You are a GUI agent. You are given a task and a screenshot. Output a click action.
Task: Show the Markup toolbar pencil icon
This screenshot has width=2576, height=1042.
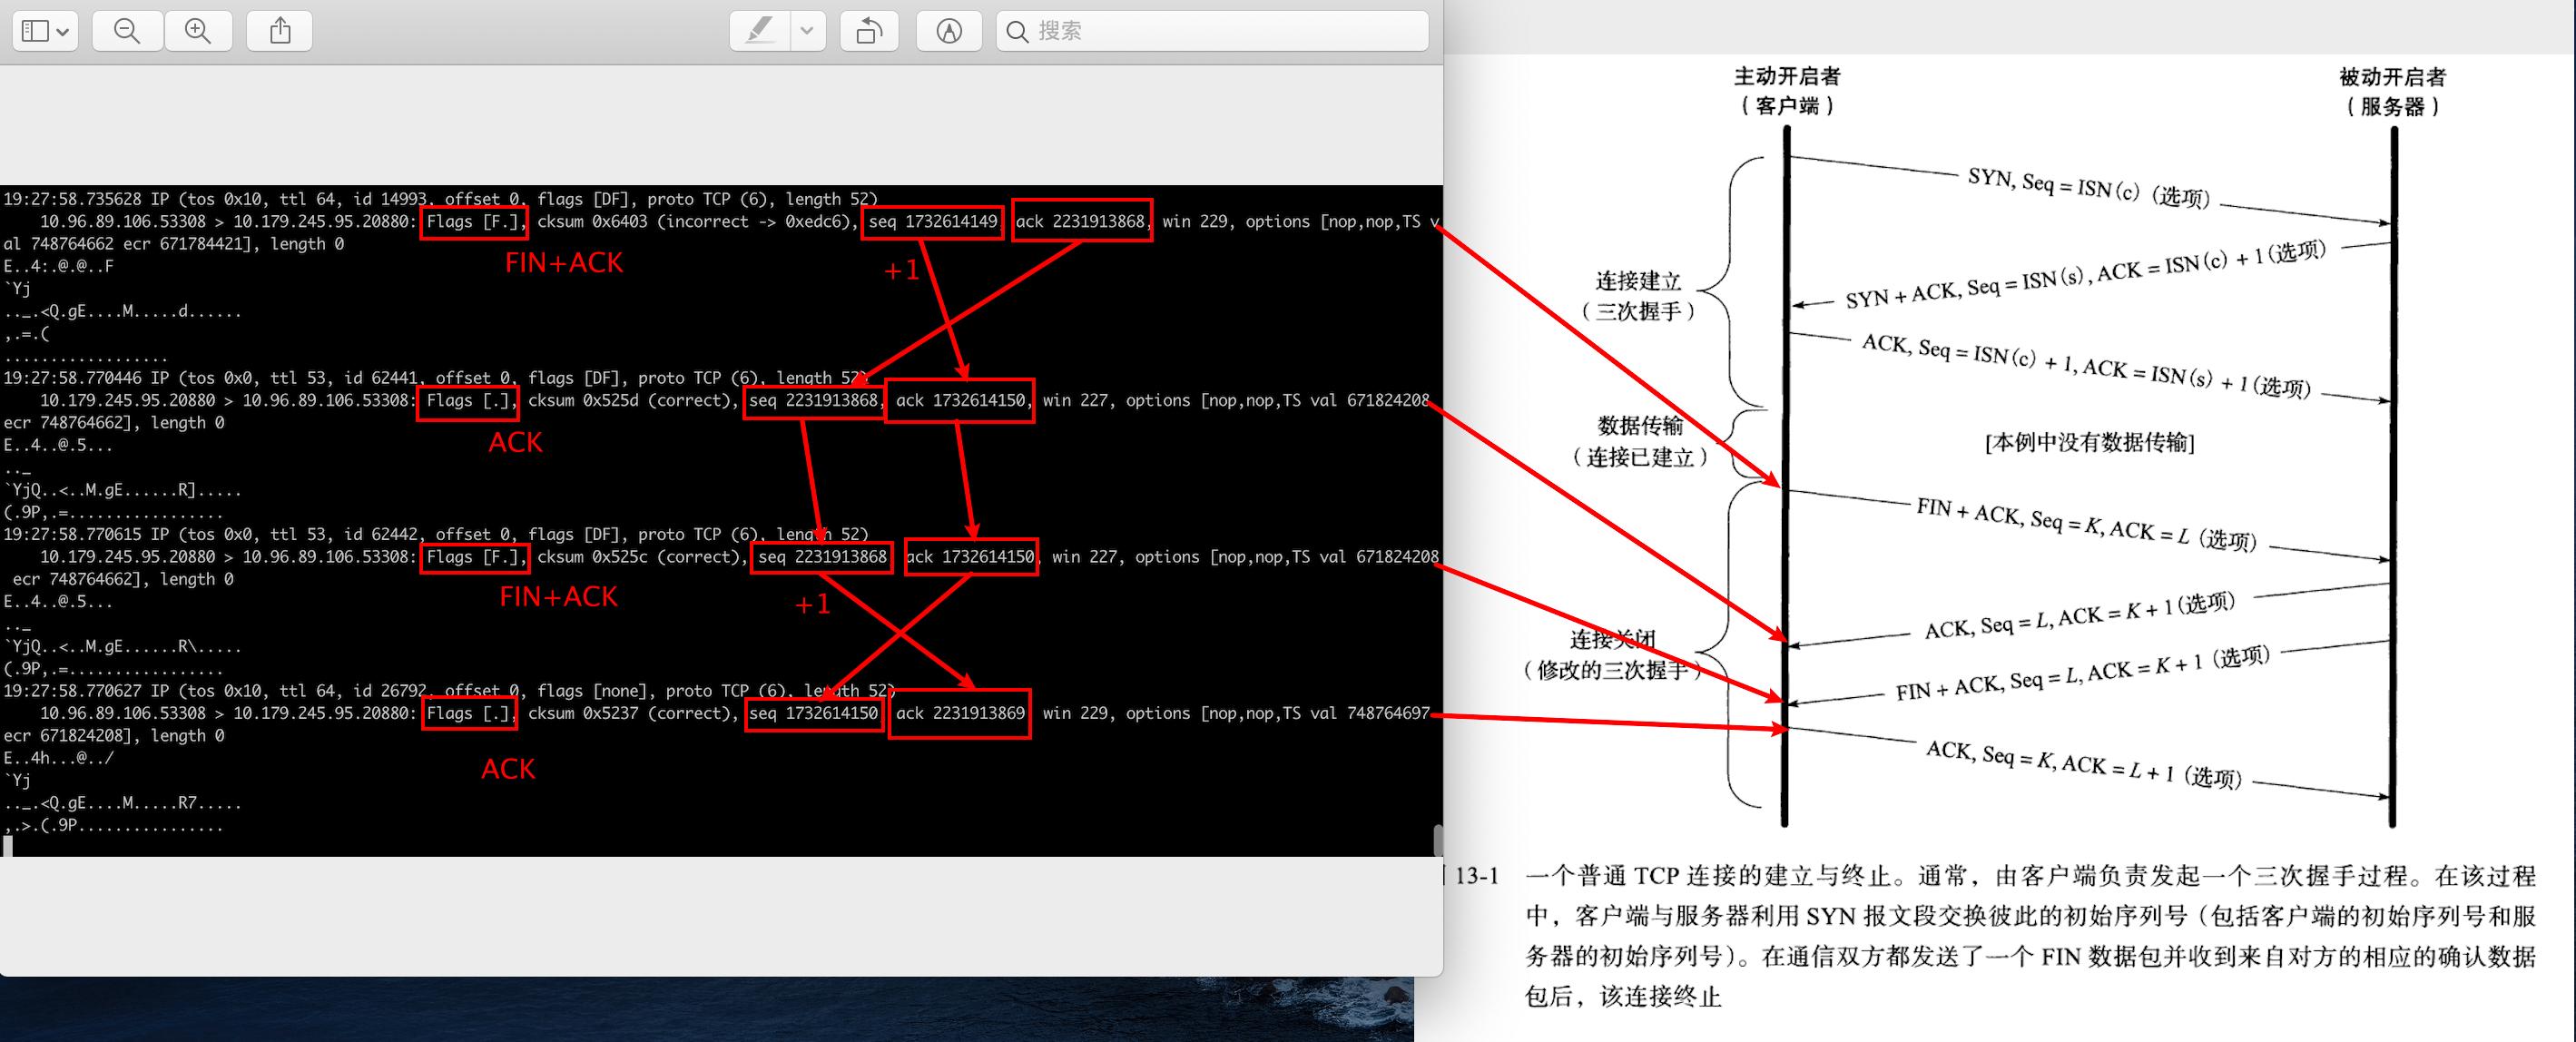tap(948, 30)
